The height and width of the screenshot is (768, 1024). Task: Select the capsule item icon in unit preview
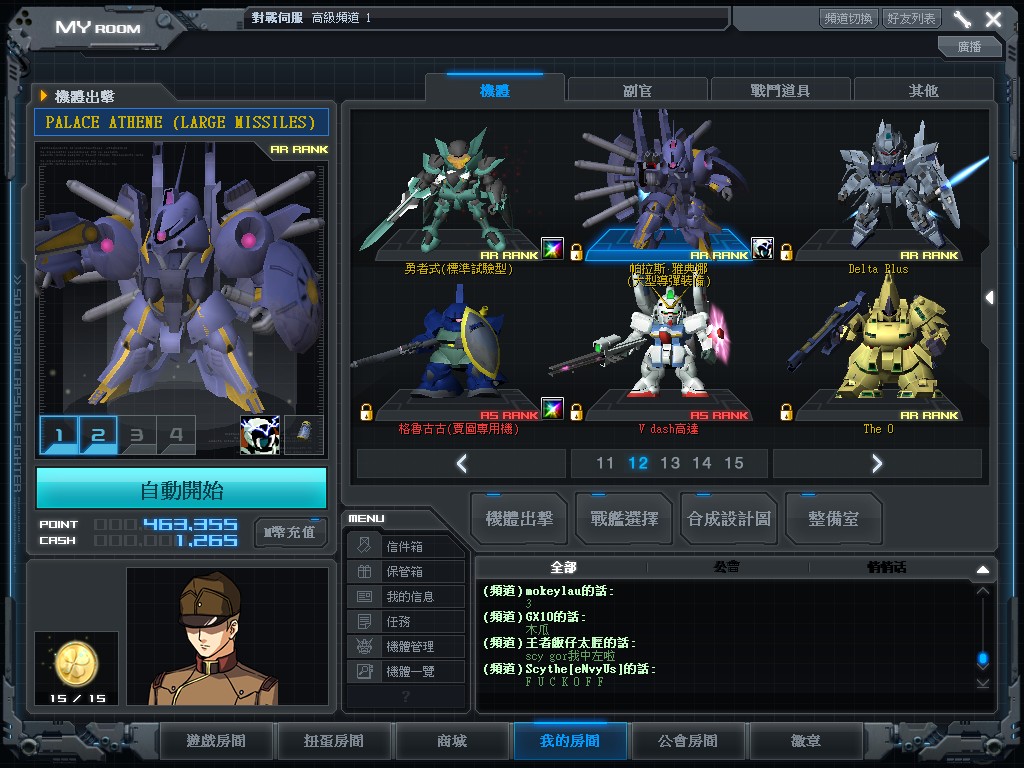[304, 434]
